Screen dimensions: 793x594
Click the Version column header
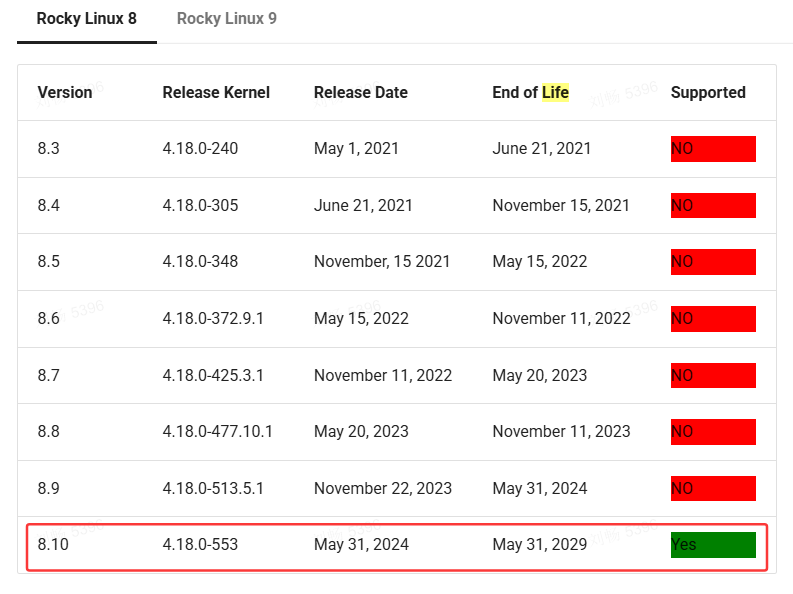click(65, 92)
